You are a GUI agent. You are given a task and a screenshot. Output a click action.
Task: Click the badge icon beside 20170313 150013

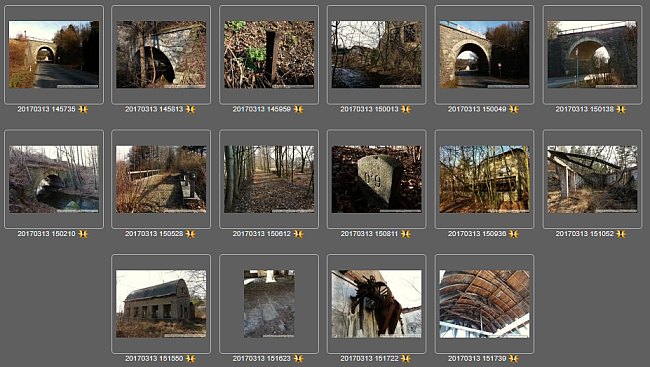click(406, 109)
